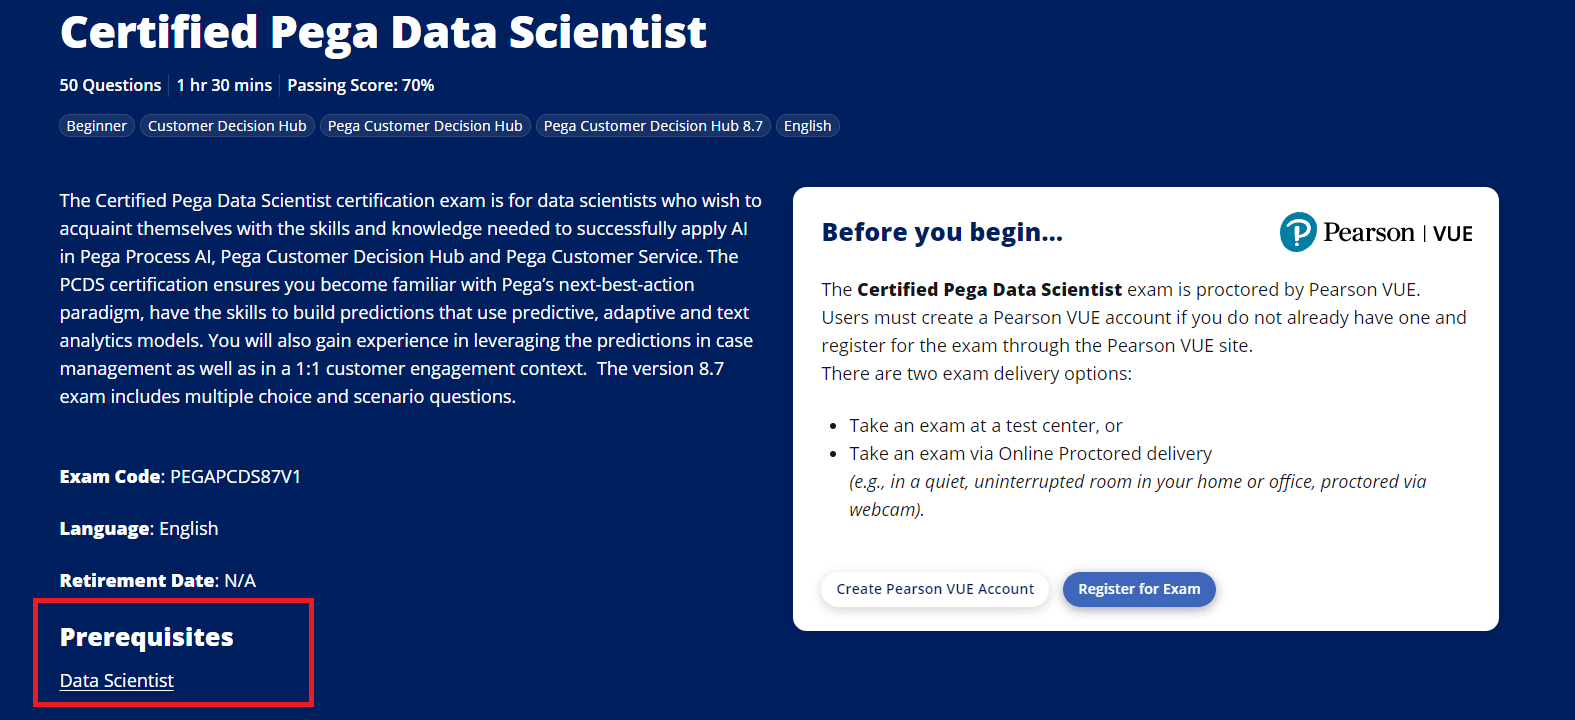1575x720 pixels.
Task: Click the Prerequisites heading
Action: [x=147, y=637]
